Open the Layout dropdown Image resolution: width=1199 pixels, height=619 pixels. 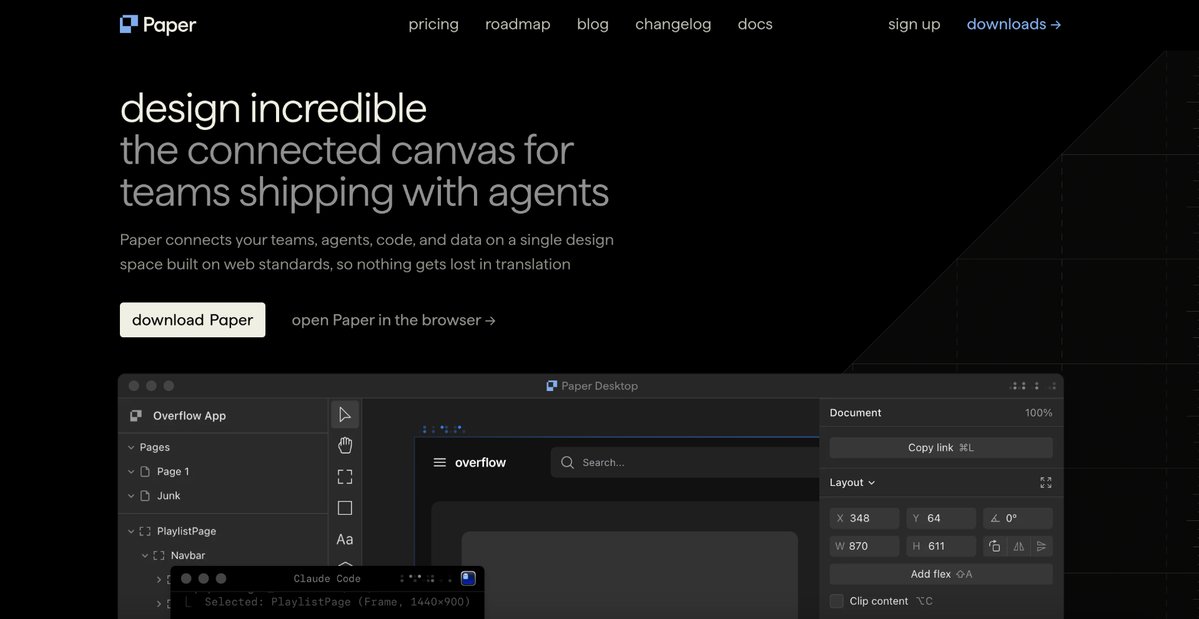pos(849,482)
